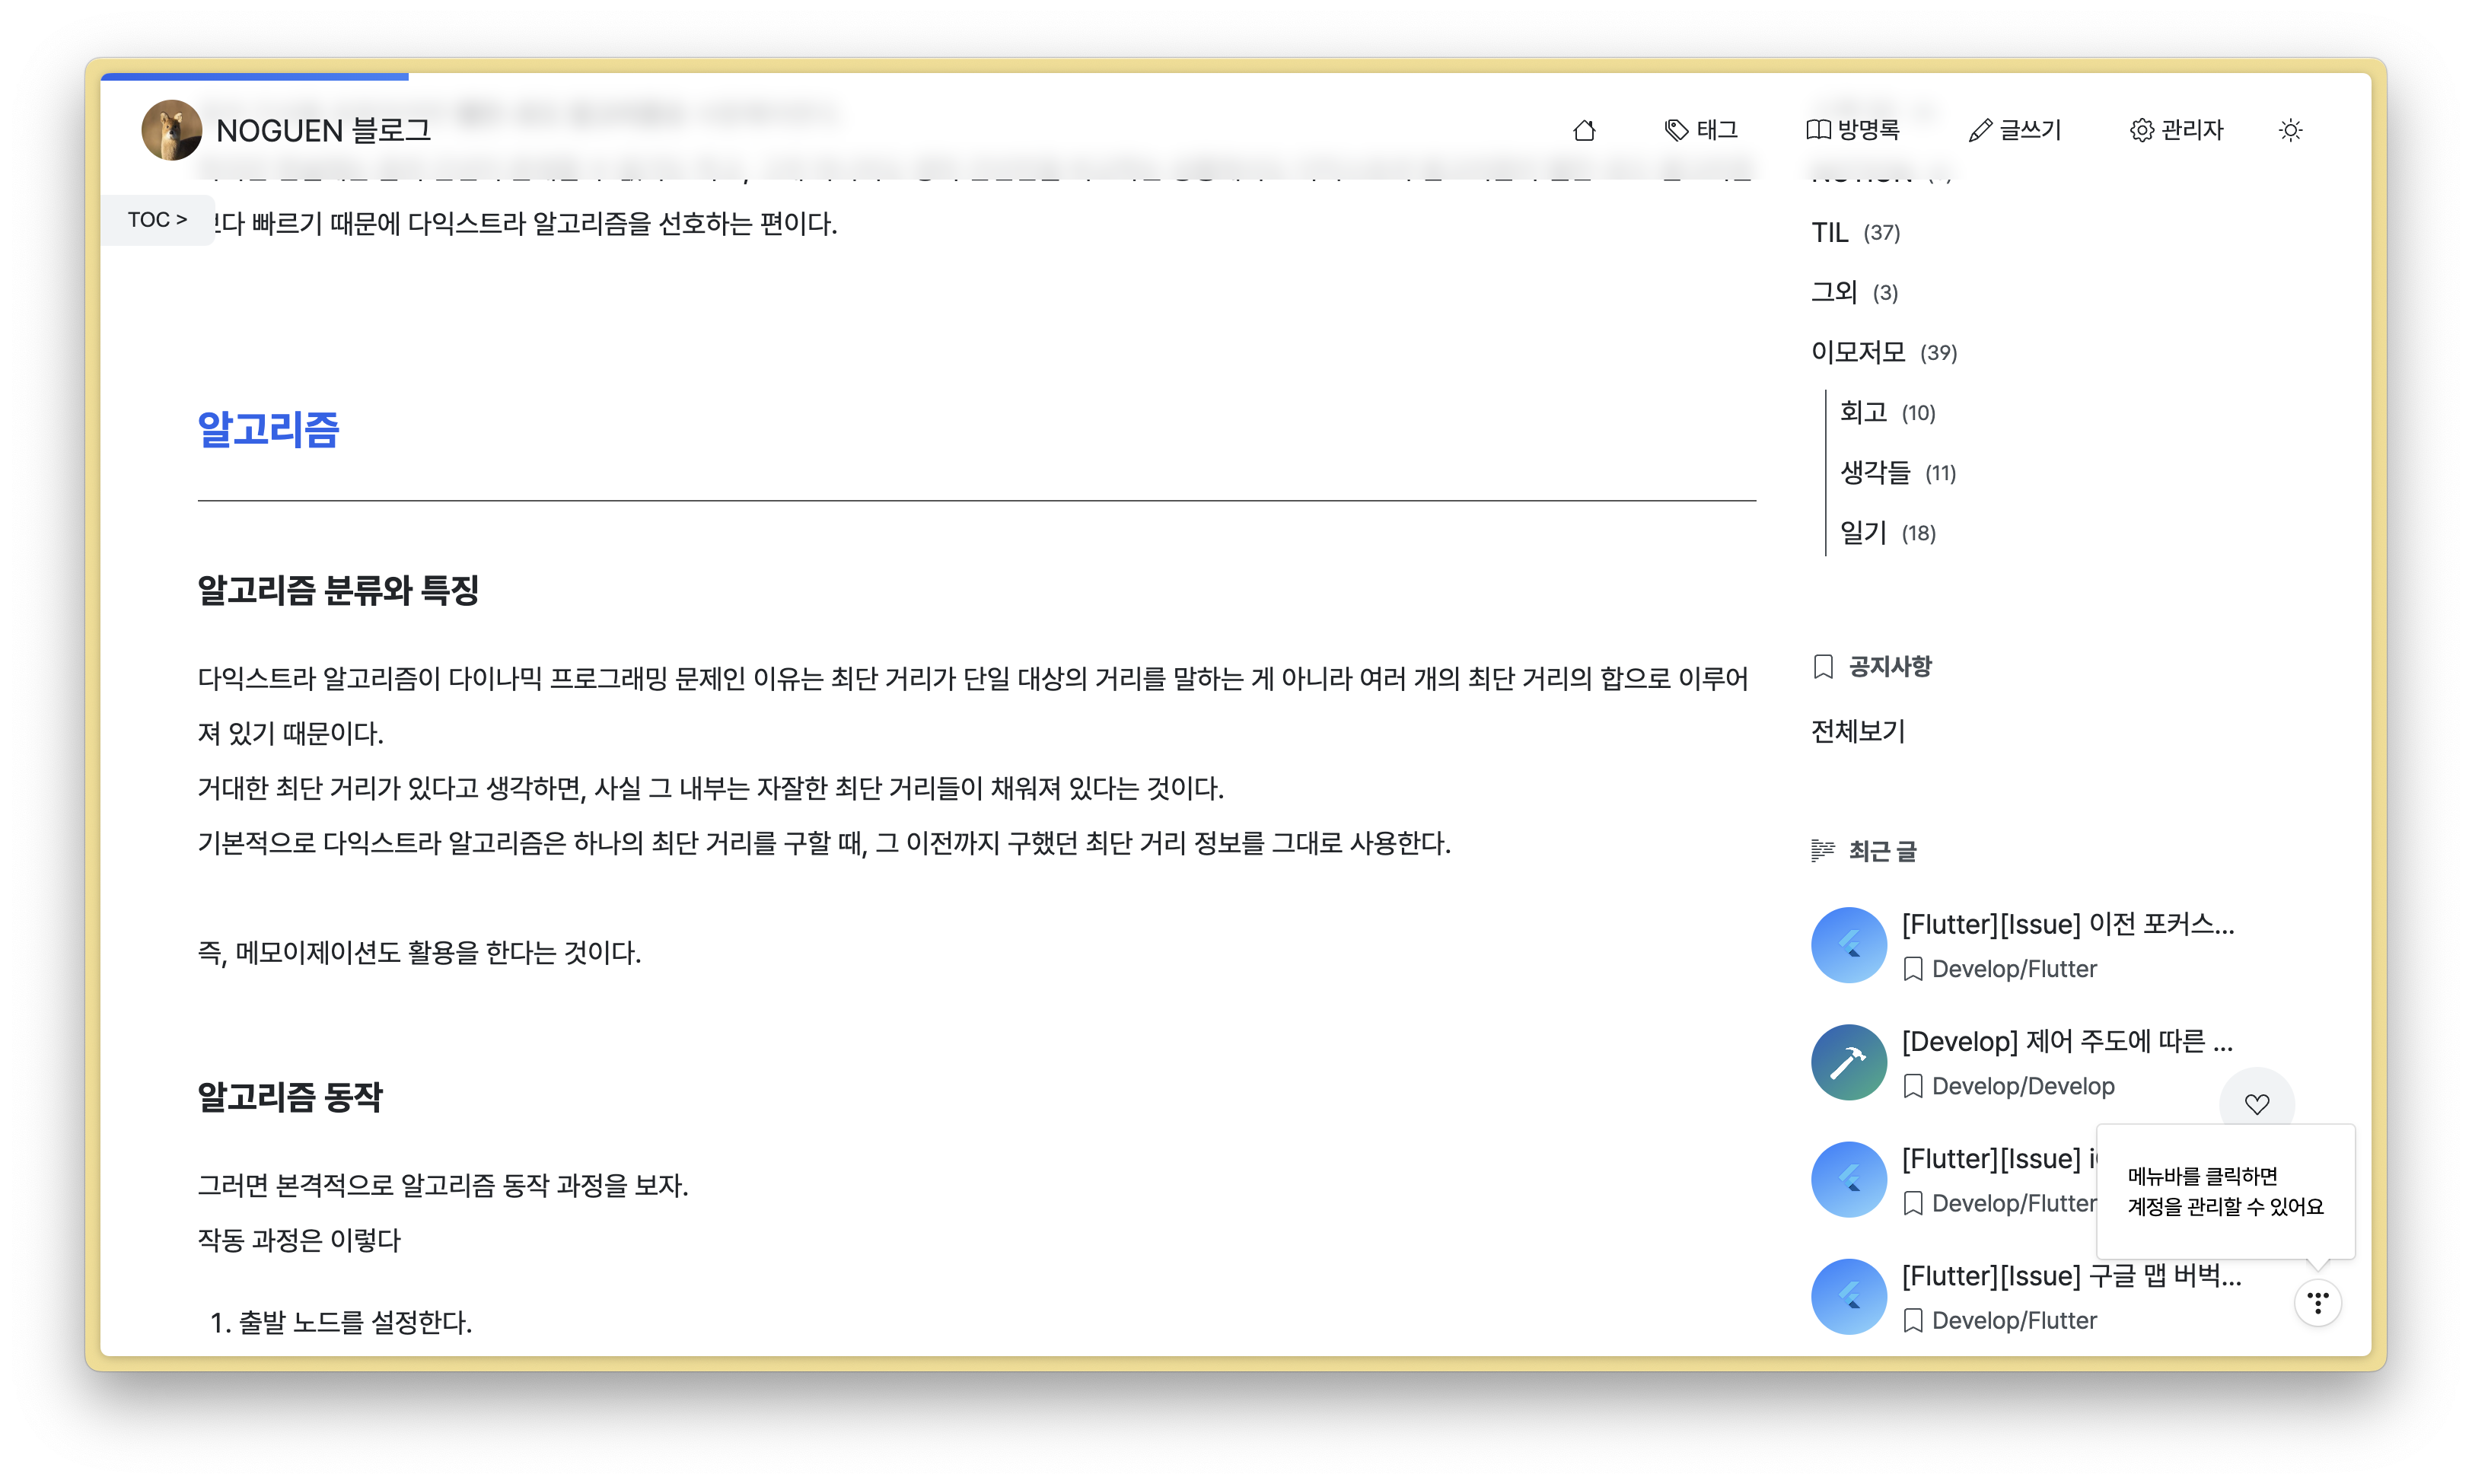2472x1484 pixels.
Task: Select the 회고 subcategory
Action: click(x=1863, y=412)
